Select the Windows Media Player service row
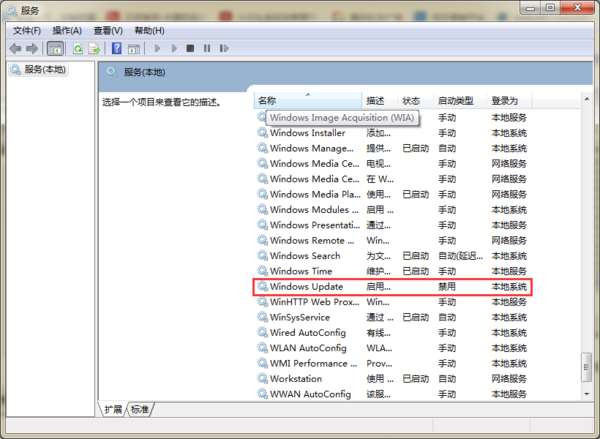This screenshot has height=439, width=600. 392,194
